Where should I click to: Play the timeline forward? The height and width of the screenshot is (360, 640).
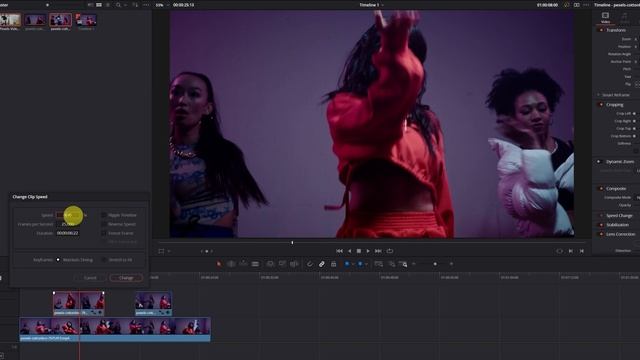(368, 251)
